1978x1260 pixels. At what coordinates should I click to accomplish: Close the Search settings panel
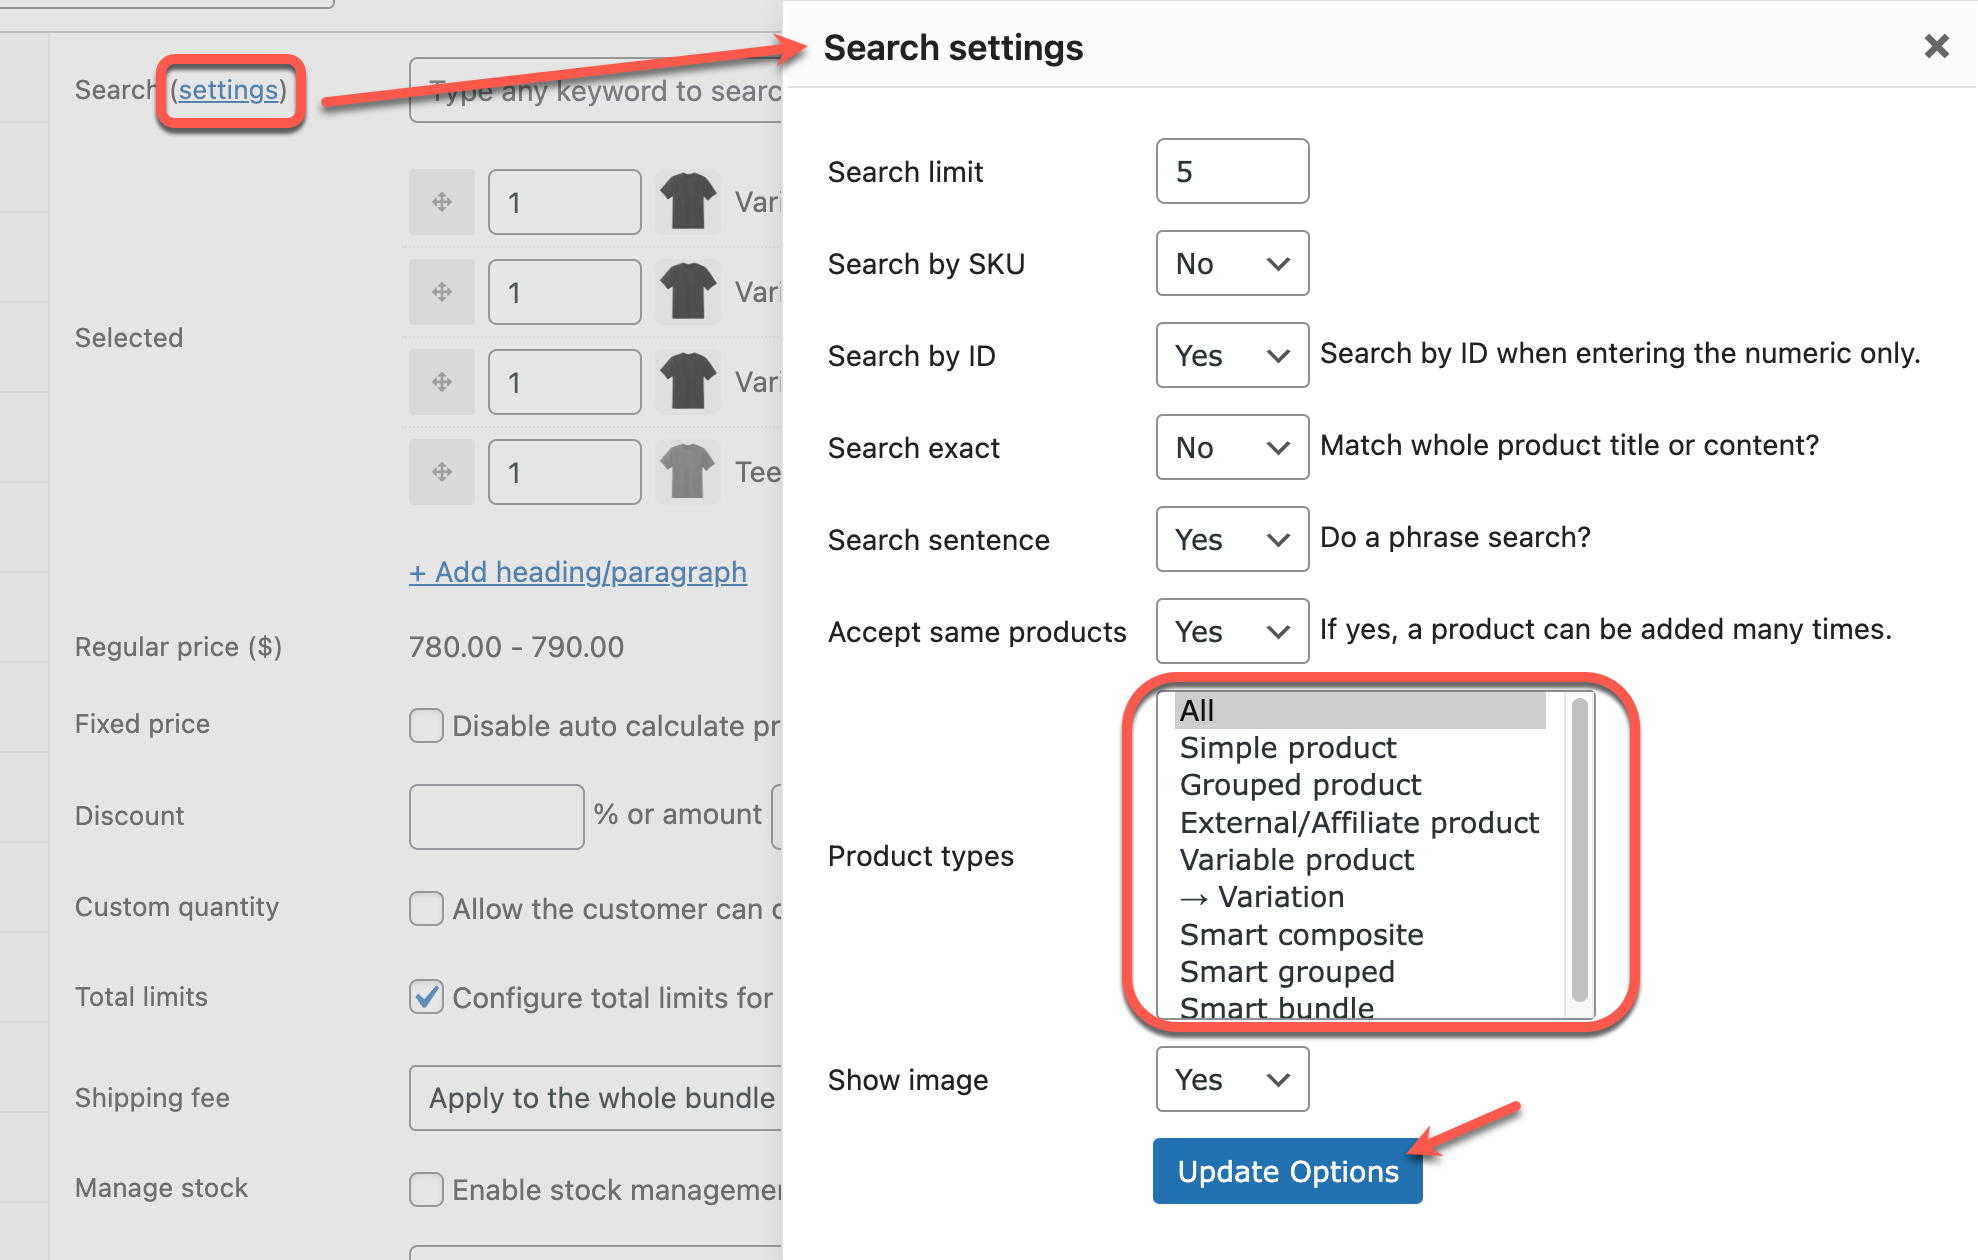click(x=1936, y=46)
